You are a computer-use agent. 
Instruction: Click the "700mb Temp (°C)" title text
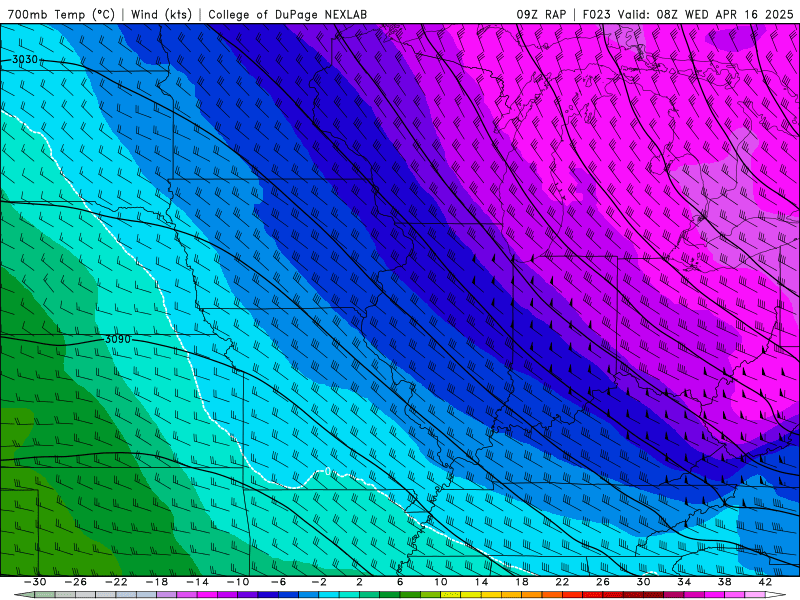[x=61, y=14]
